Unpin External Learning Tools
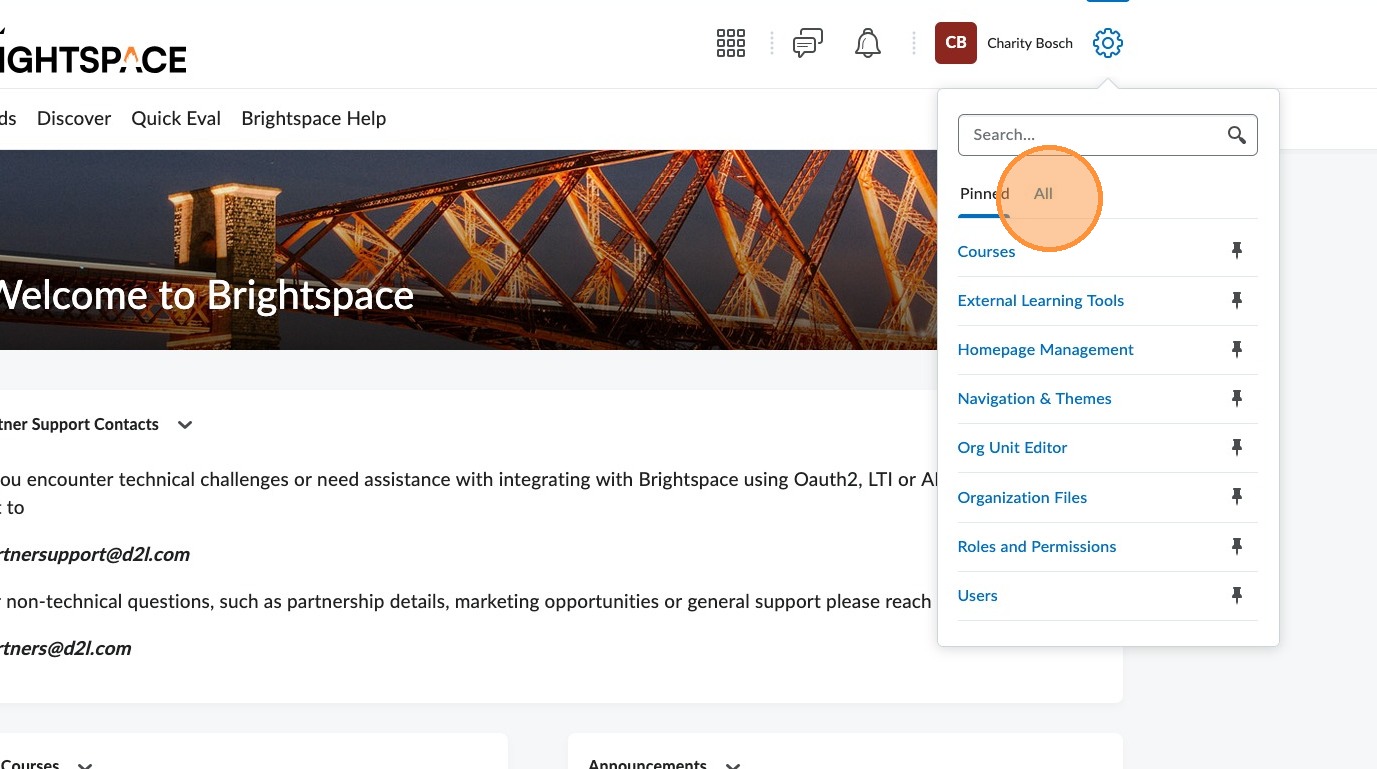Screen dimensions: 1377x769 pyautogui.click(x=1236, y=300)
